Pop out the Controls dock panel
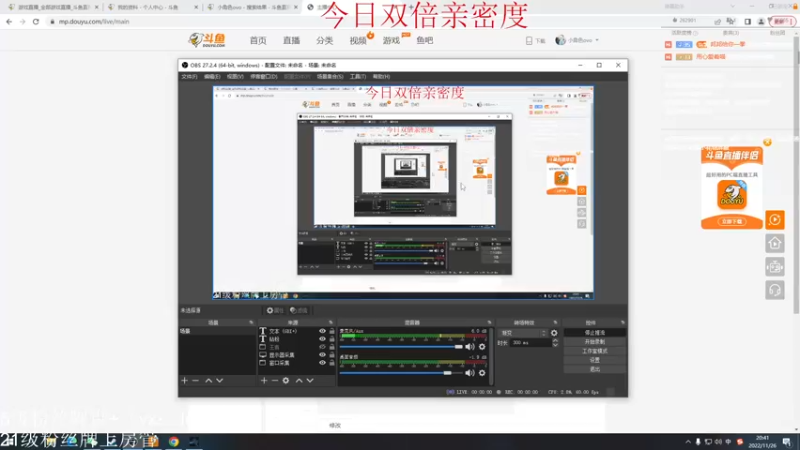 [x=622, y=322]
